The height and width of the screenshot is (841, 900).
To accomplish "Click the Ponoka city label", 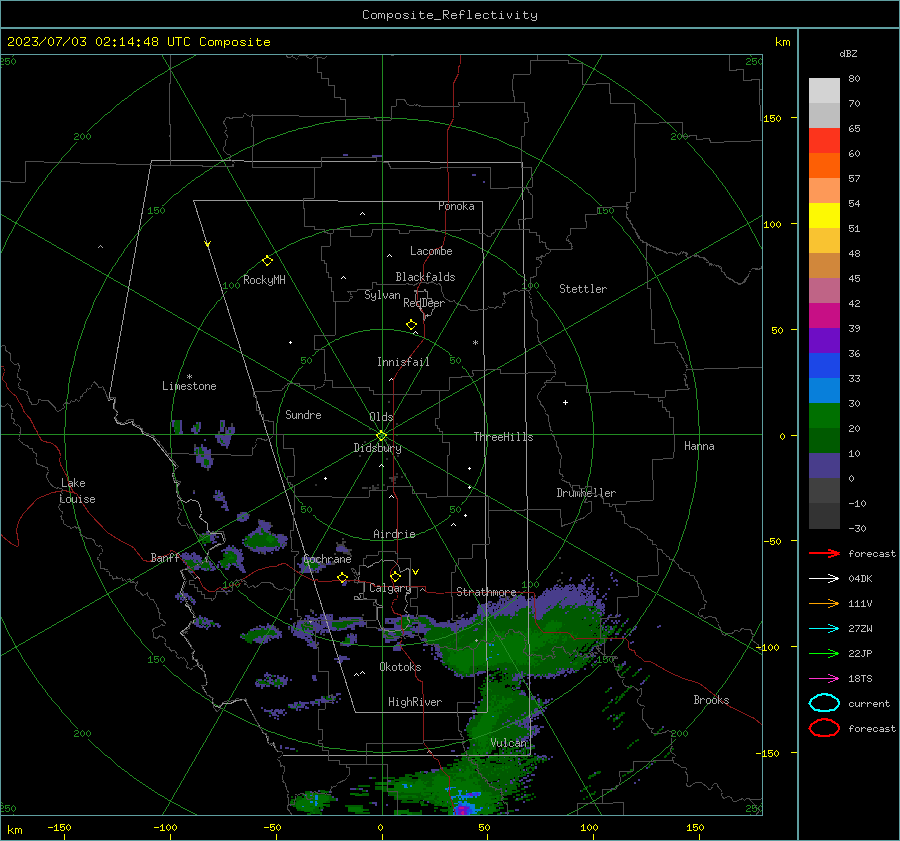I will 456,206.
